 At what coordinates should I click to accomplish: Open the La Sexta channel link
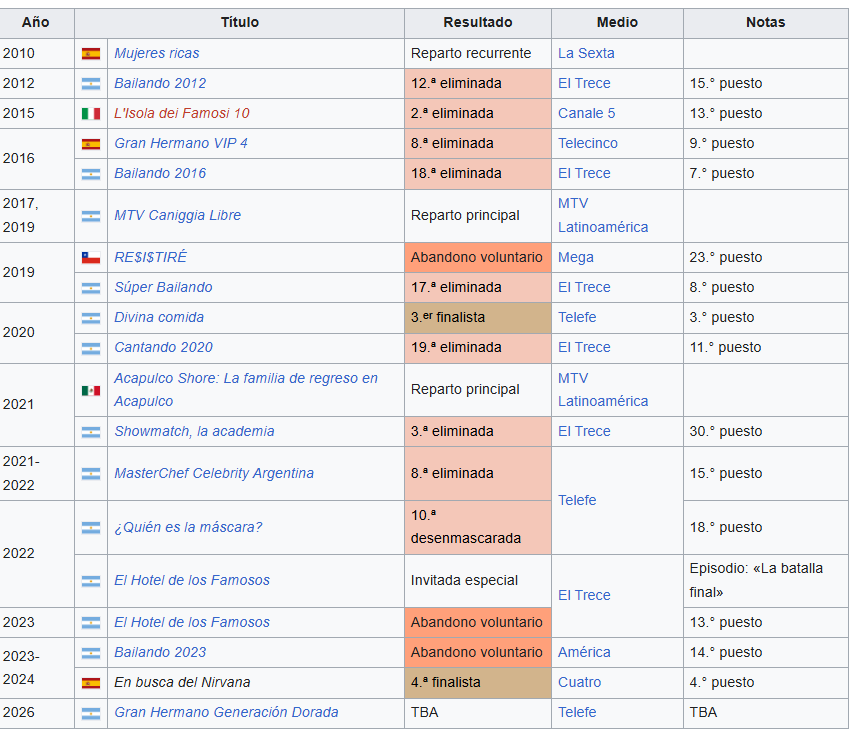coord(586,53)
